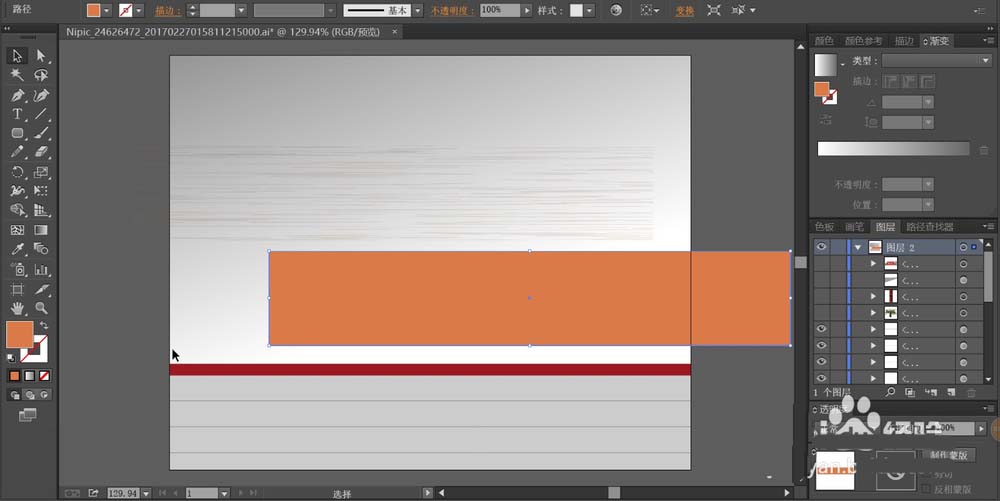Select the Eyedropper tool
Image resolution: width=1000 pixels, height=501 pixels.
pos(17,249)
